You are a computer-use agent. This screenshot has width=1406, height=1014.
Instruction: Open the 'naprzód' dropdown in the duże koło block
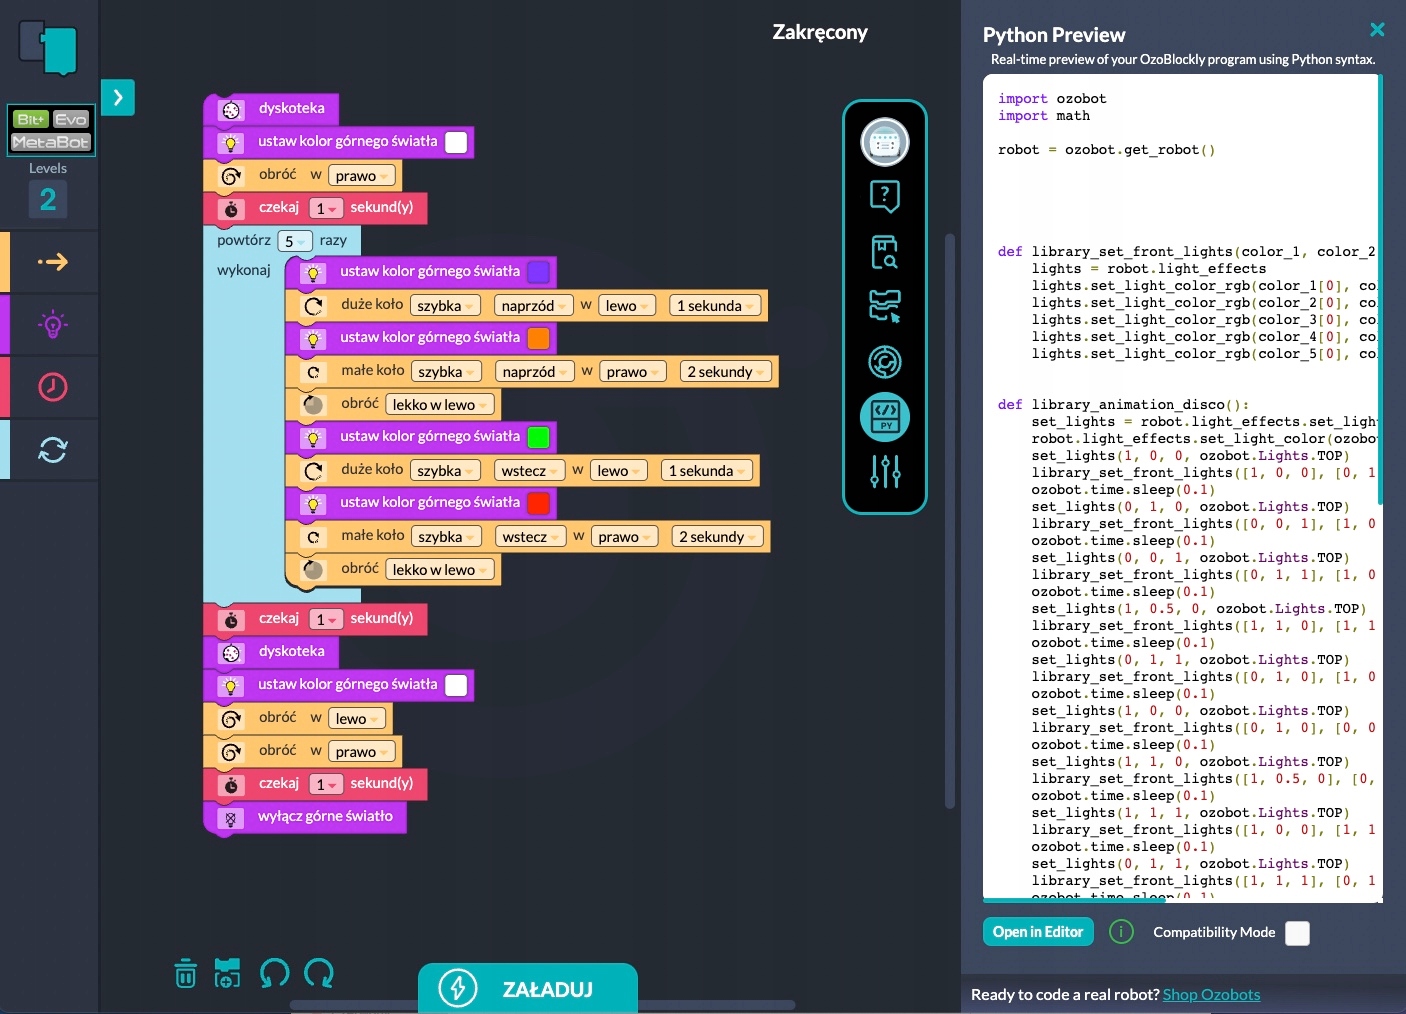coord(534,306)
